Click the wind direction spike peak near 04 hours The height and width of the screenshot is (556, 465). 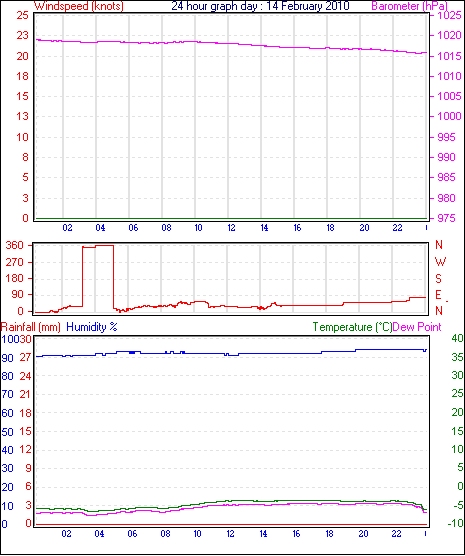(x=104, y=245)
